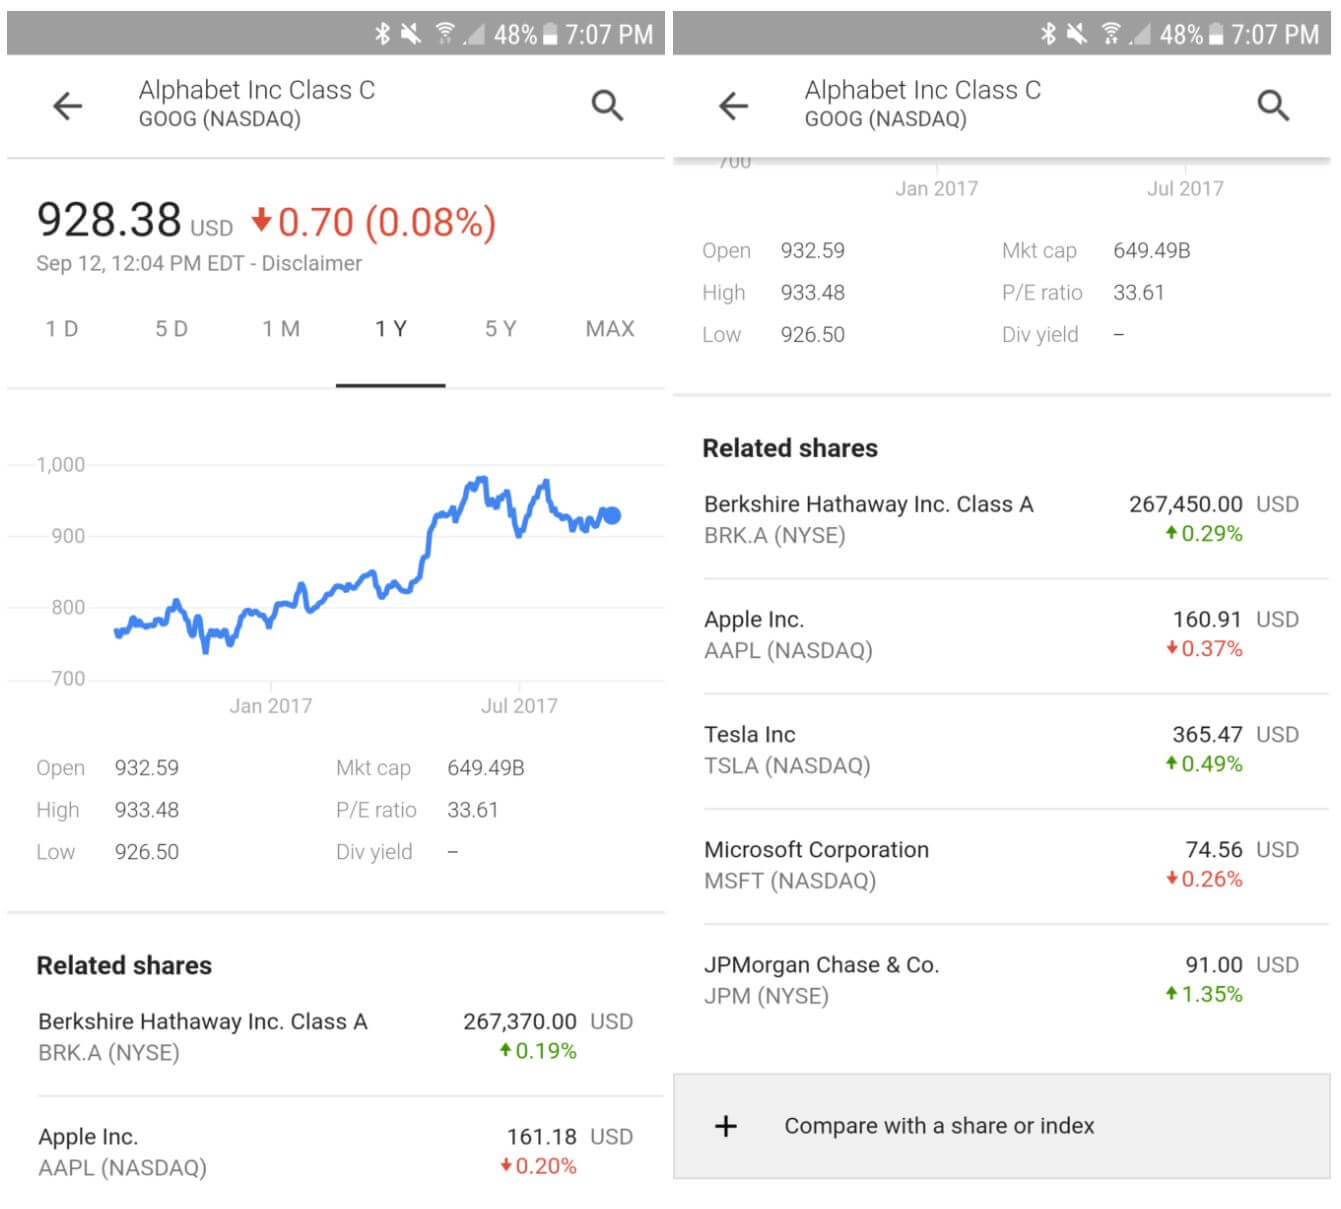1341x1209 pixels.
Task: Tap back arrow on right screen
Action: (x=734, y=105)
